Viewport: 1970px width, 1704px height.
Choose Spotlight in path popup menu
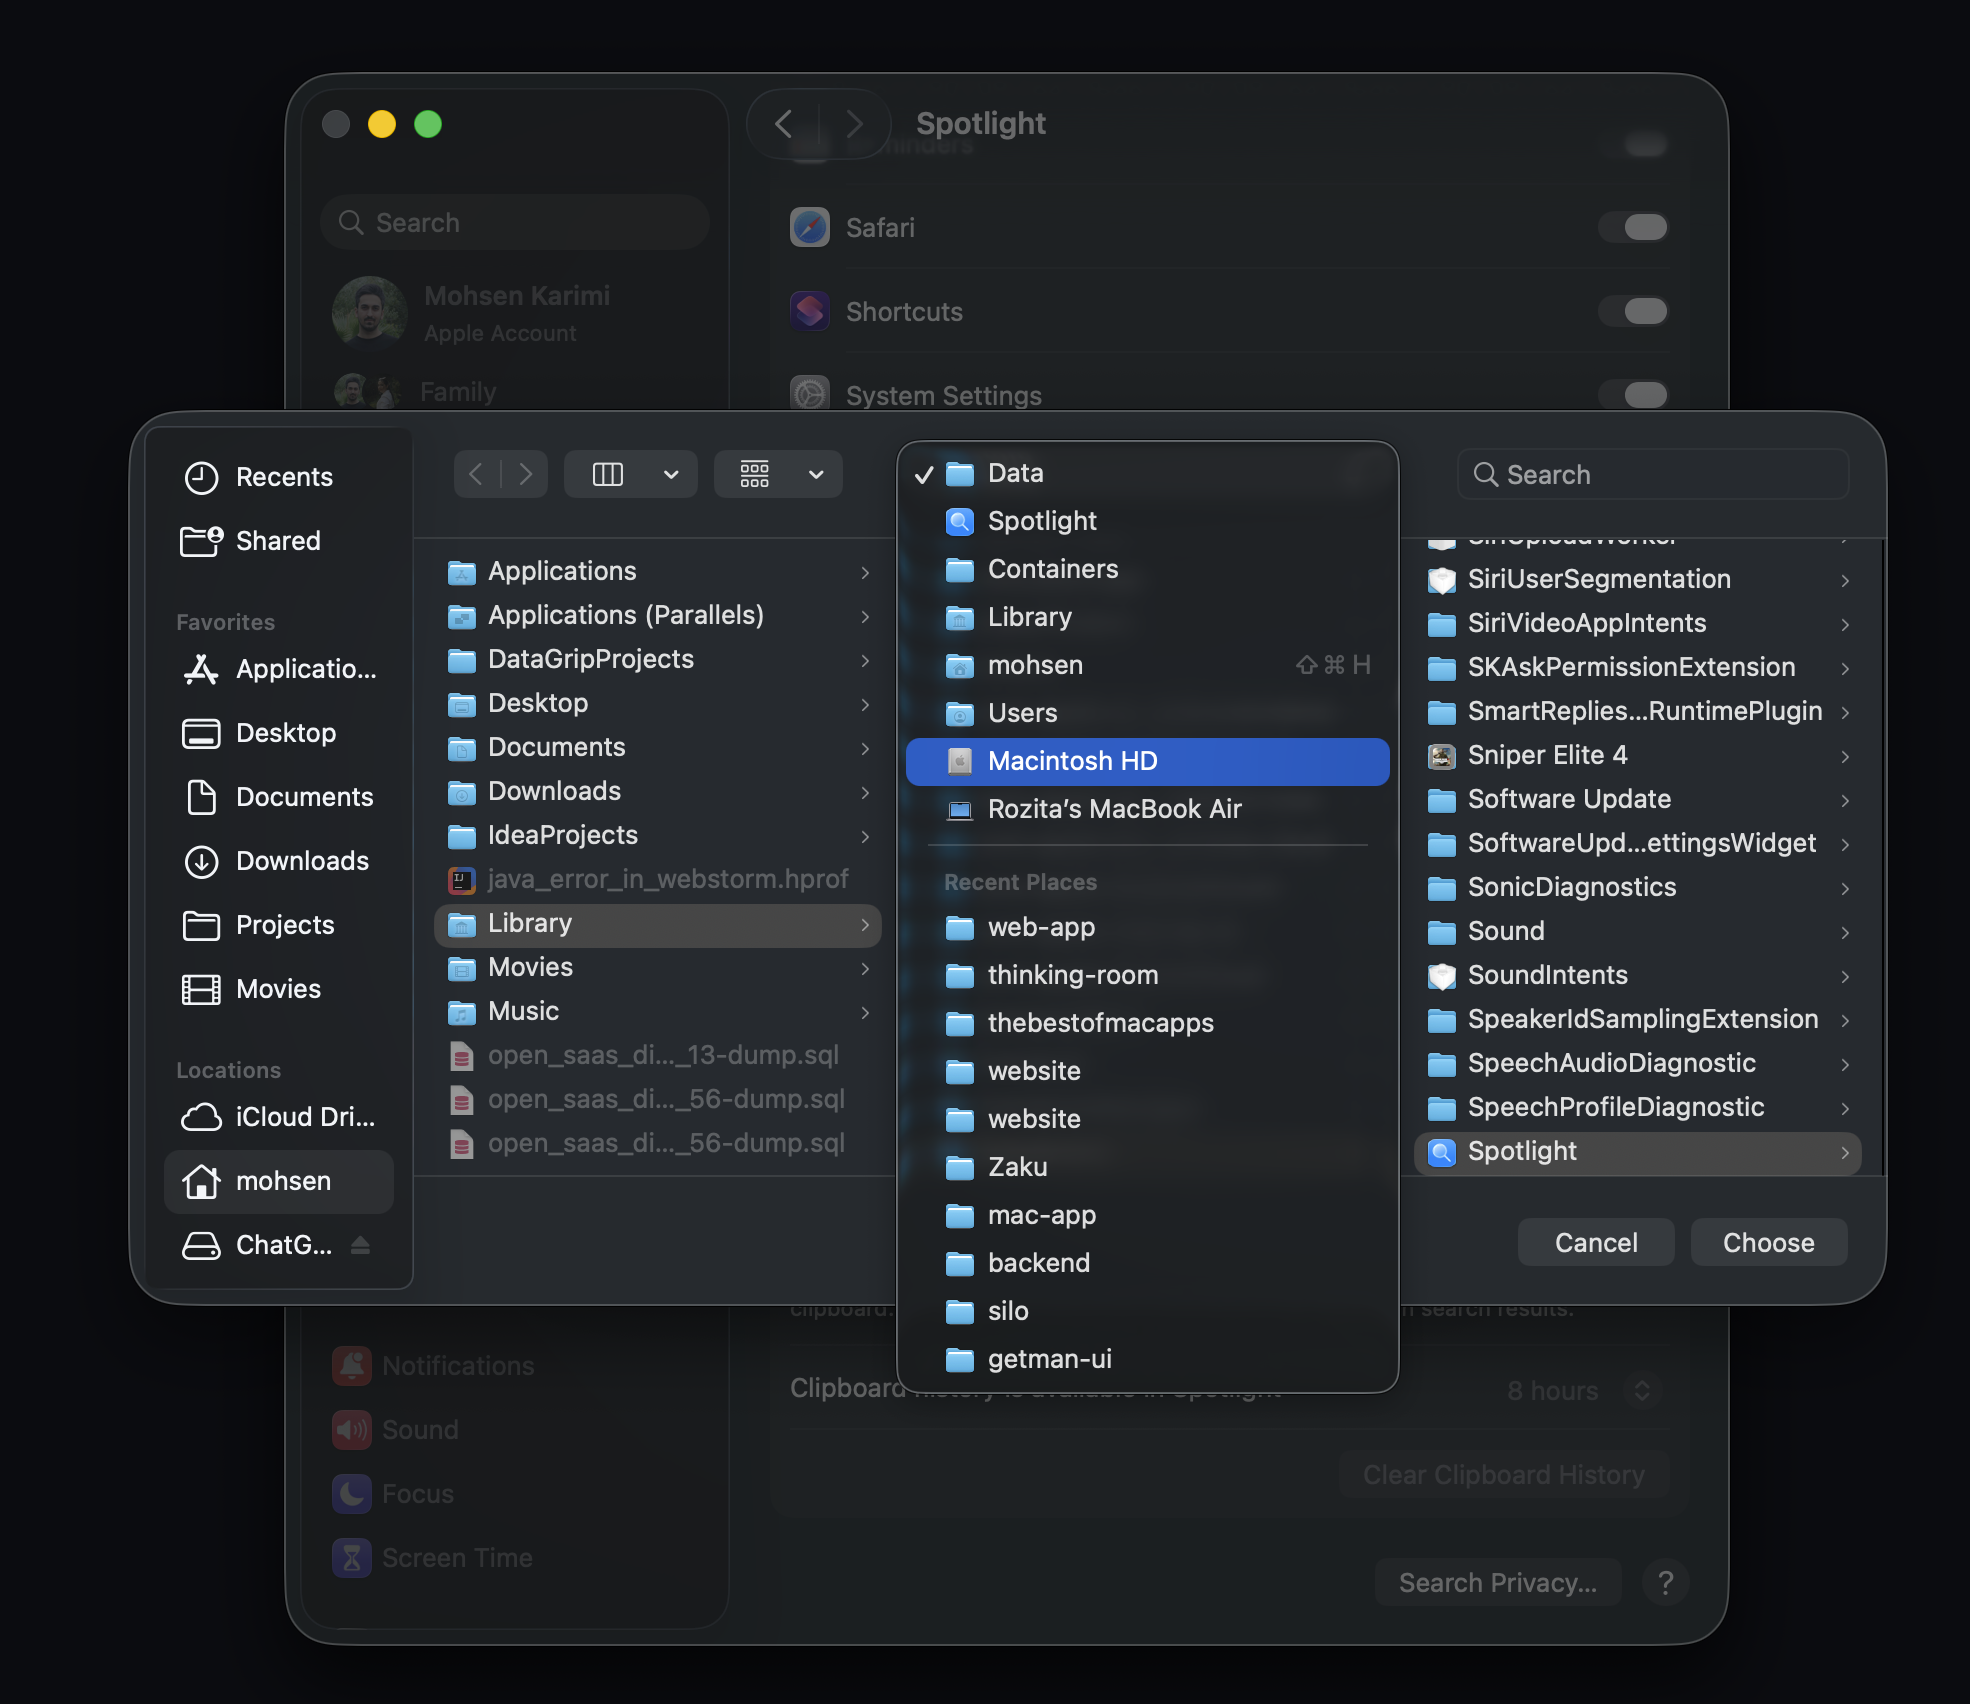click(1147, 521)
